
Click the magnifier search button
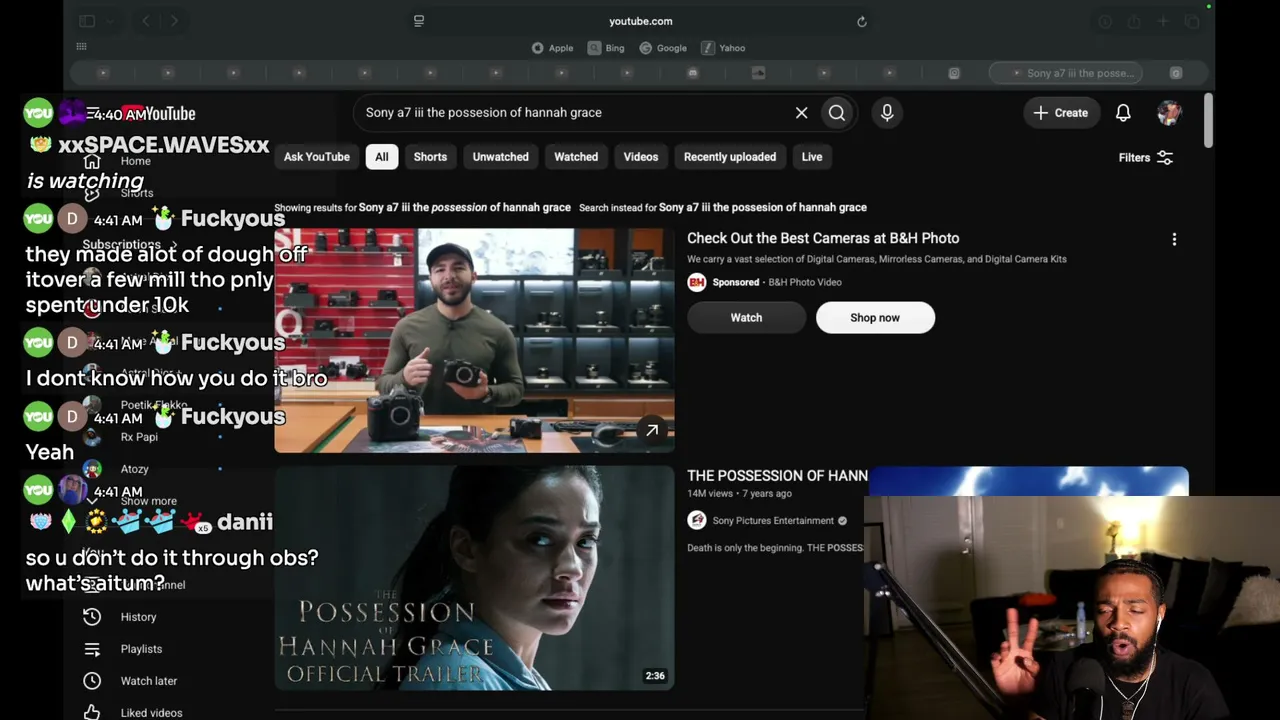(837, 113)
